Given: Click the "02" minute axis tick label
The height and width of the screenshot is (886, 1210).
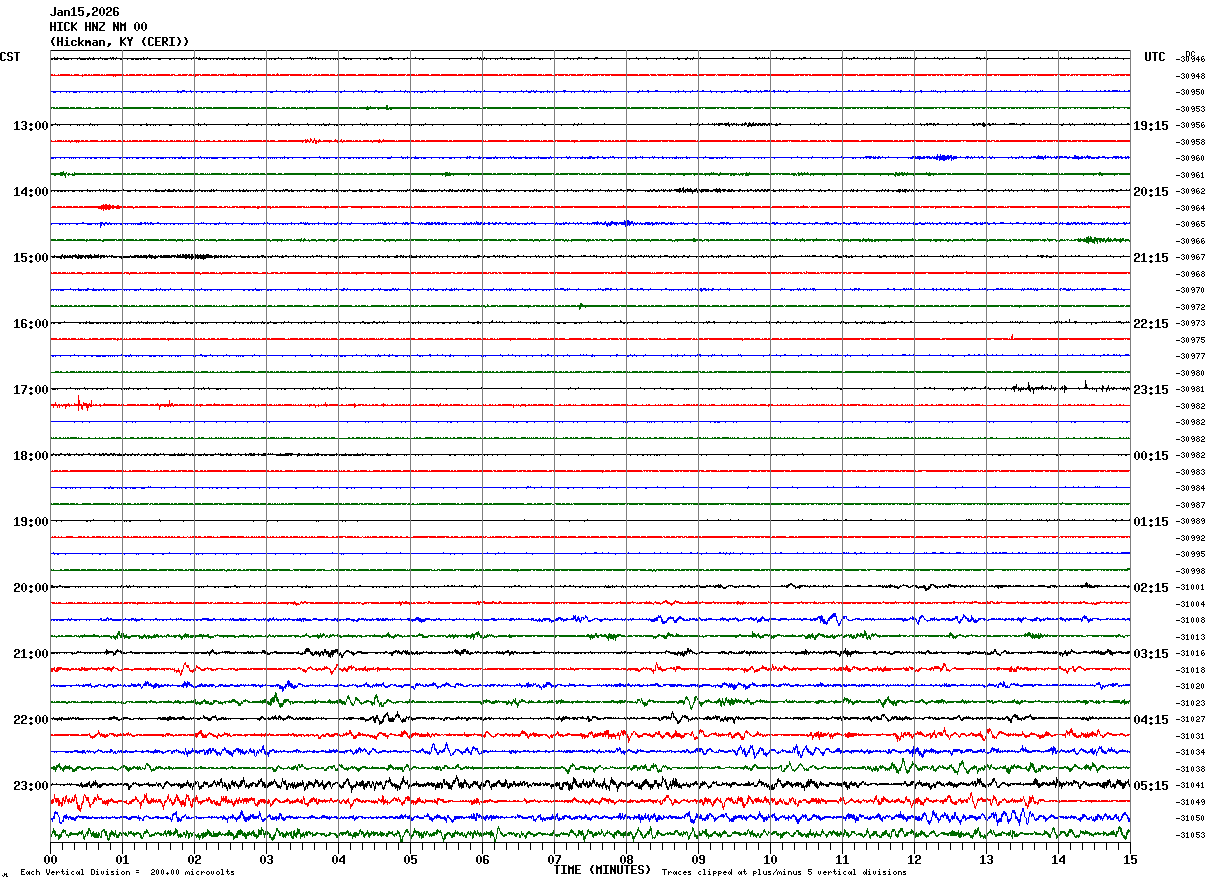Looking at the screenshot, I should pyautogui.click(x=194, y=859).
